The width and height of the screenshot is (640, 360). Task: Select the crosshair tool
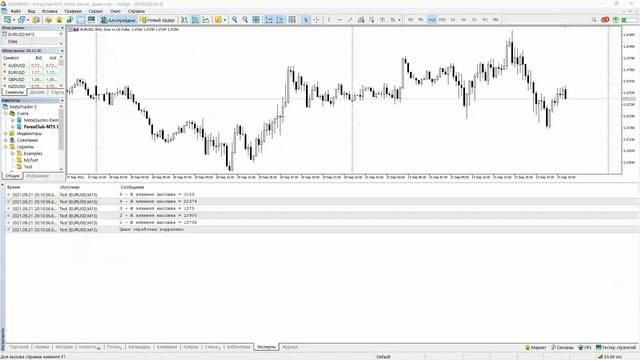[316, 20]
